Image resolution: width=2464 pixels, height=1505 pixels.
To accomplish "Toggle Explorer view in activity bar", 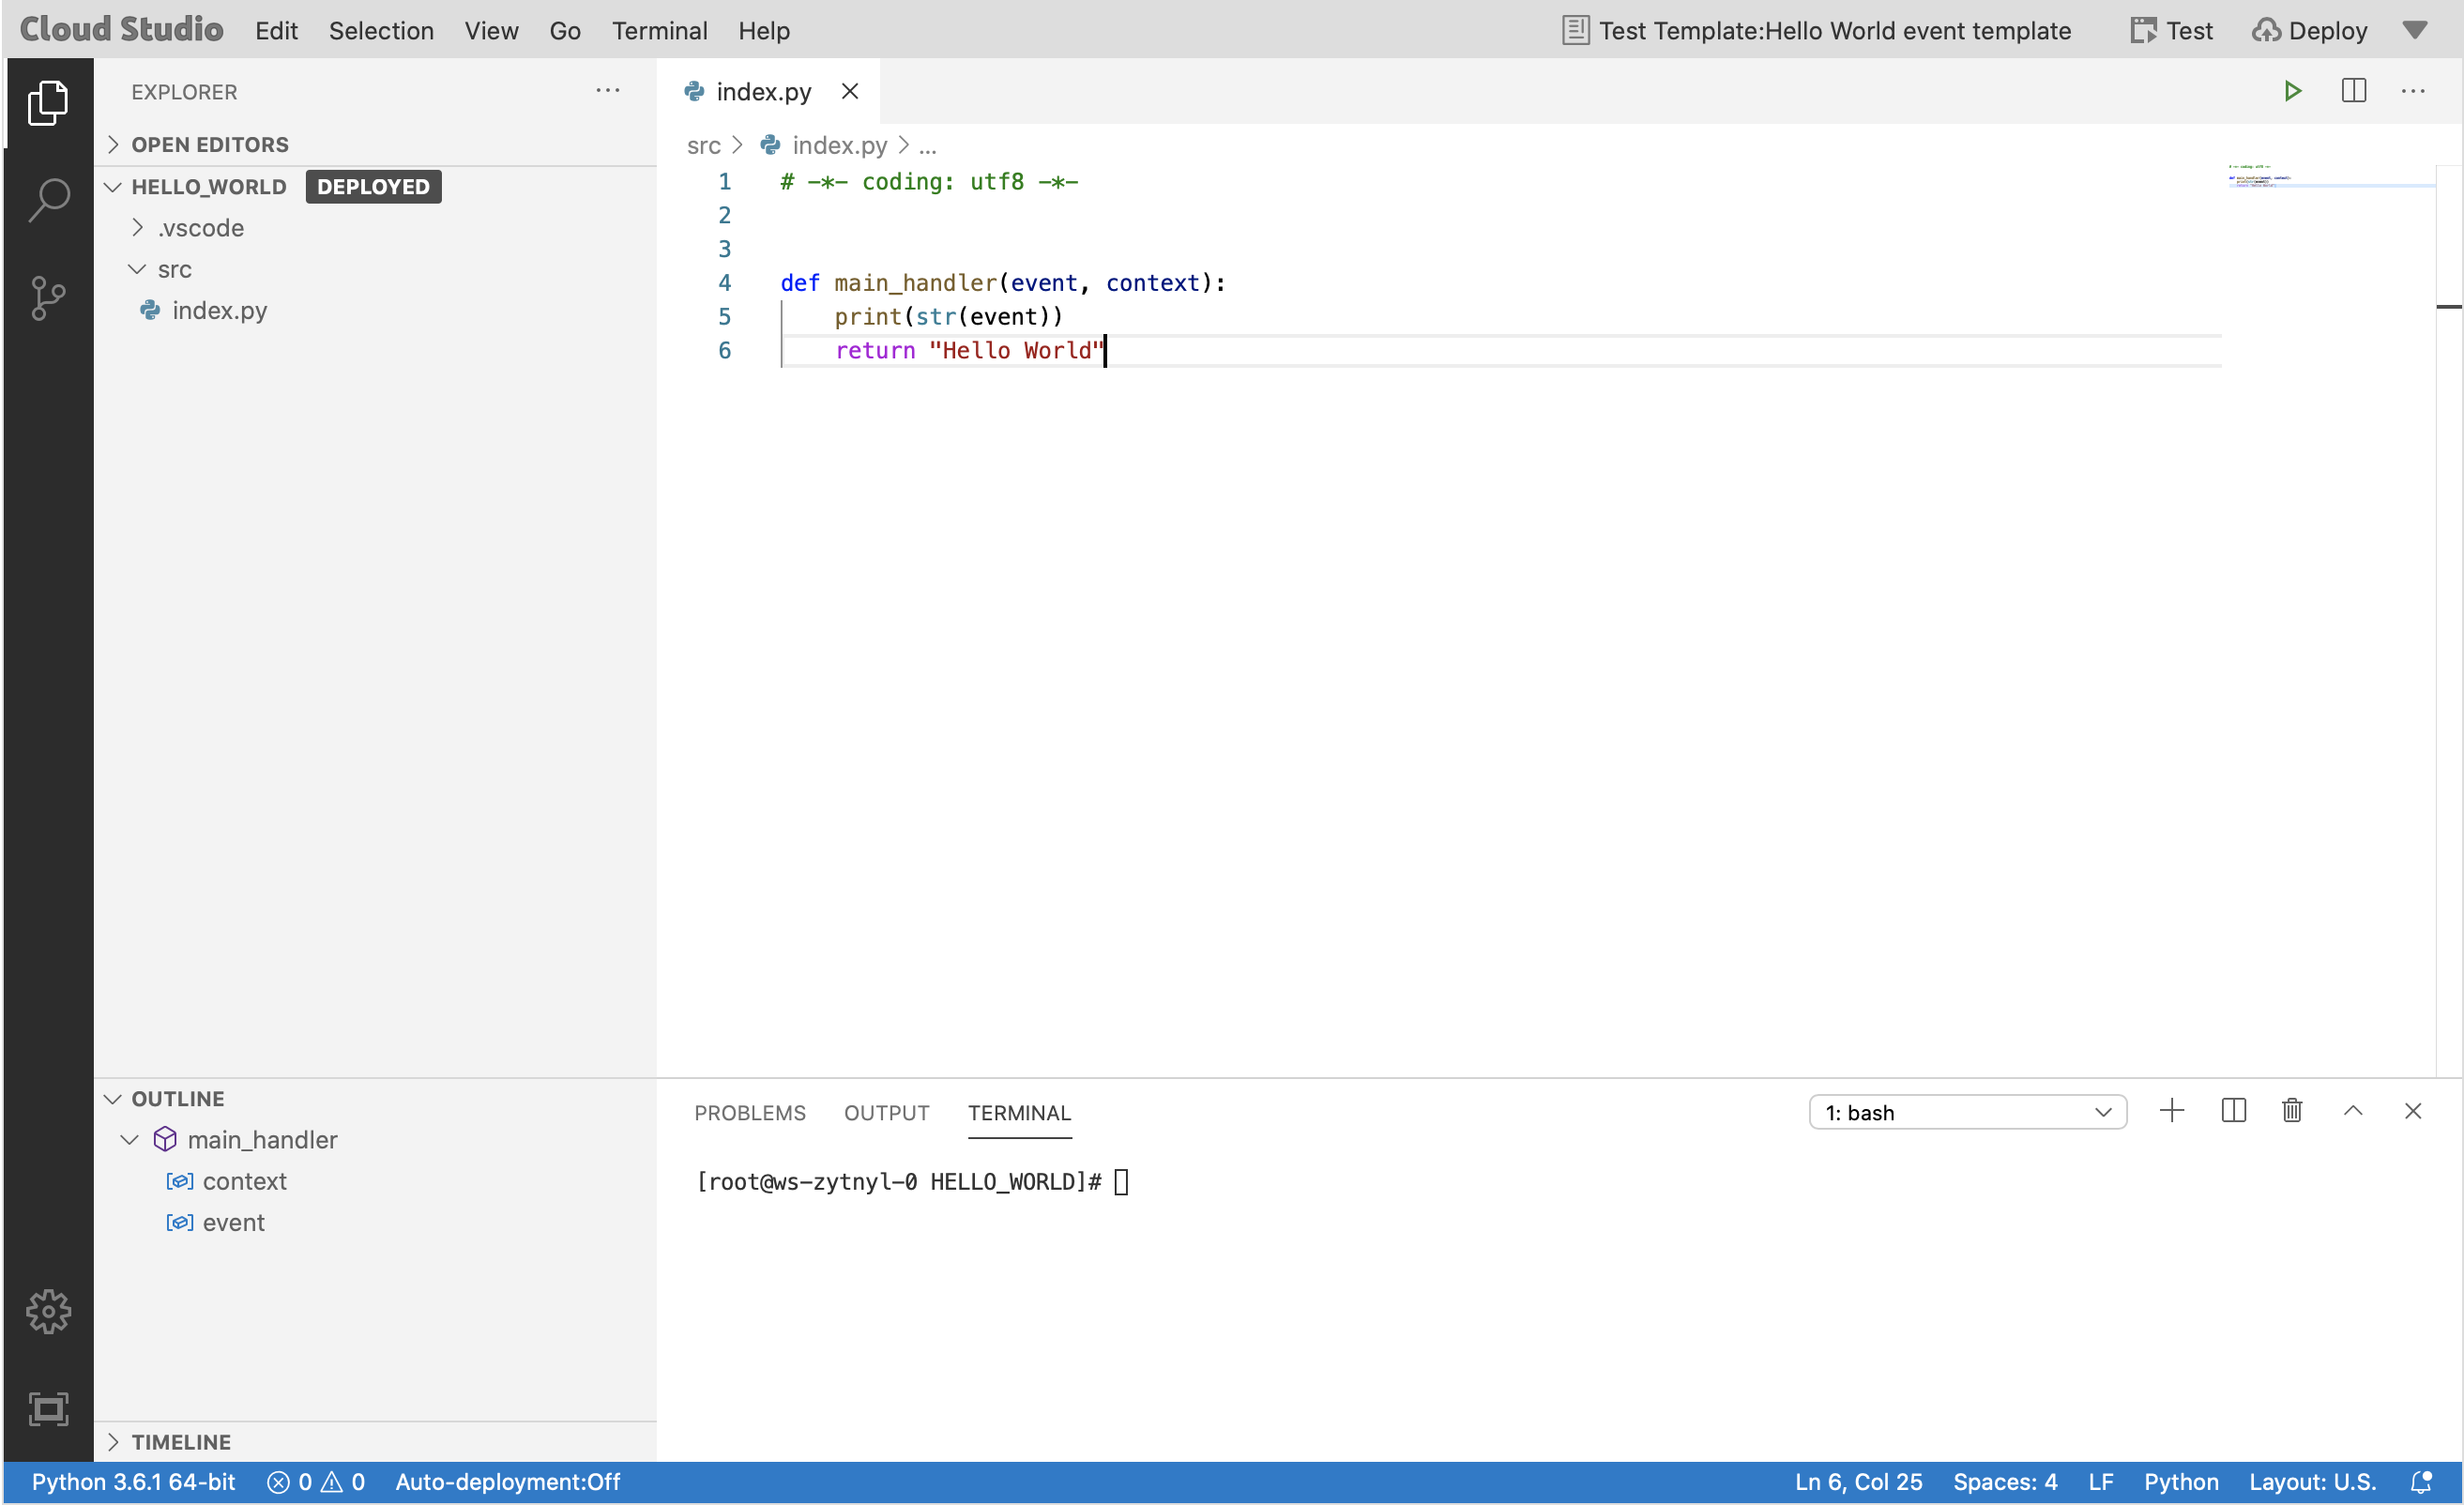I will pos(48,103).
